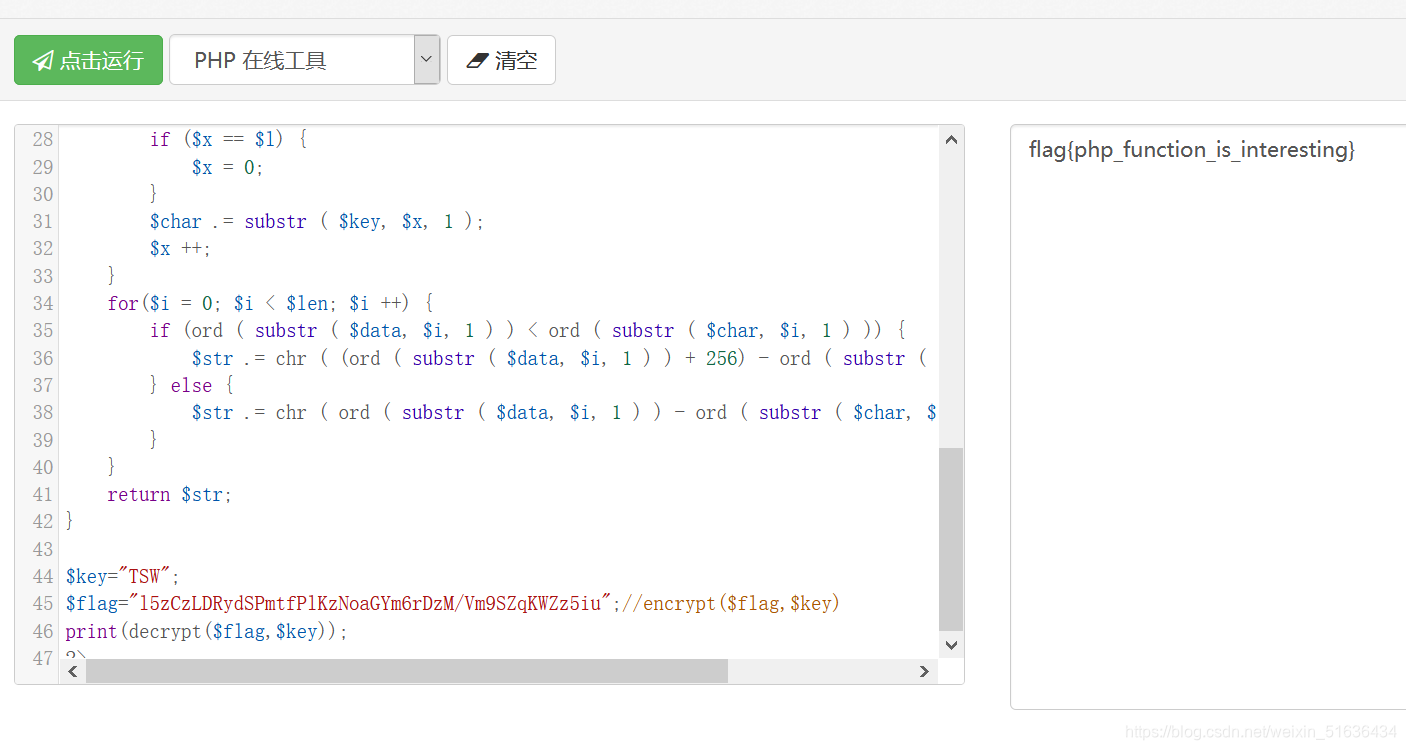Click the 清空 clear button

click(x=501, y=60)
